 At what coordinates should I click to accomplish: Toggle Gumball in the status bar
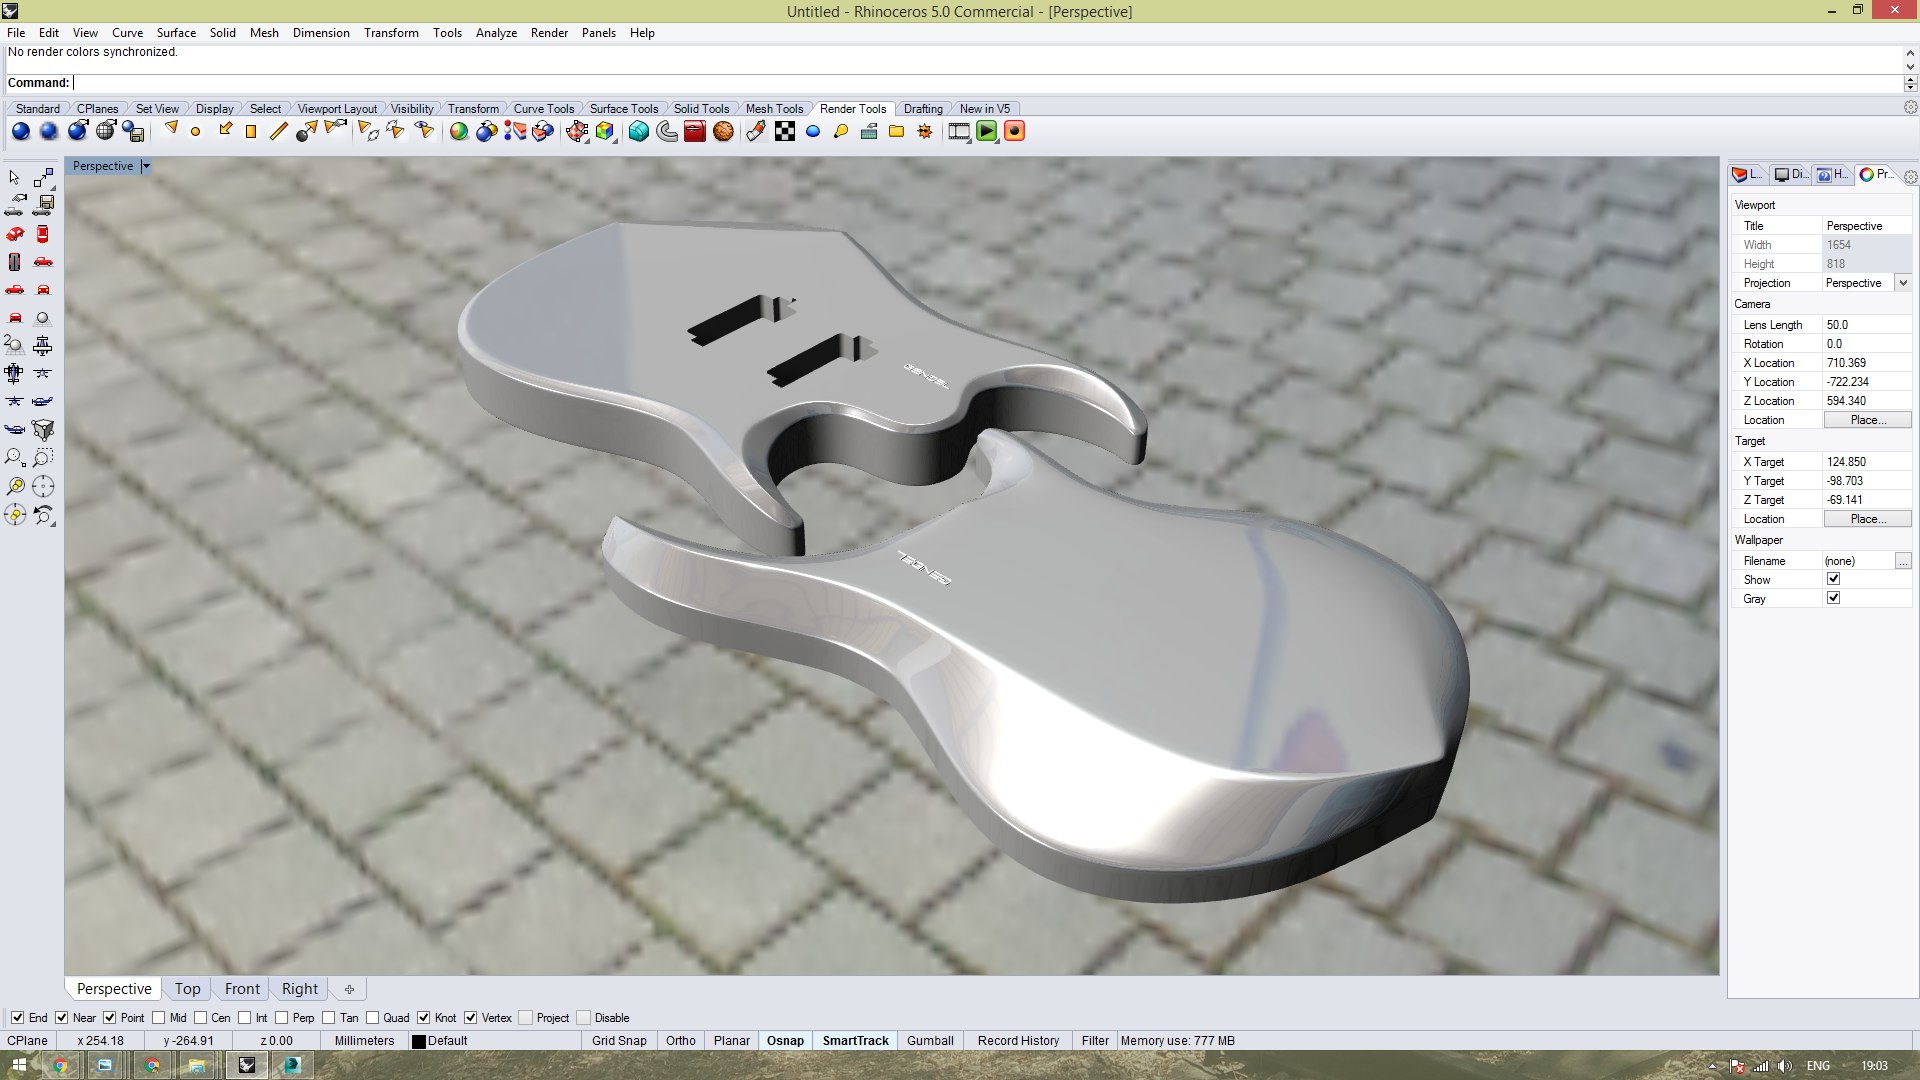point(929,1040)
